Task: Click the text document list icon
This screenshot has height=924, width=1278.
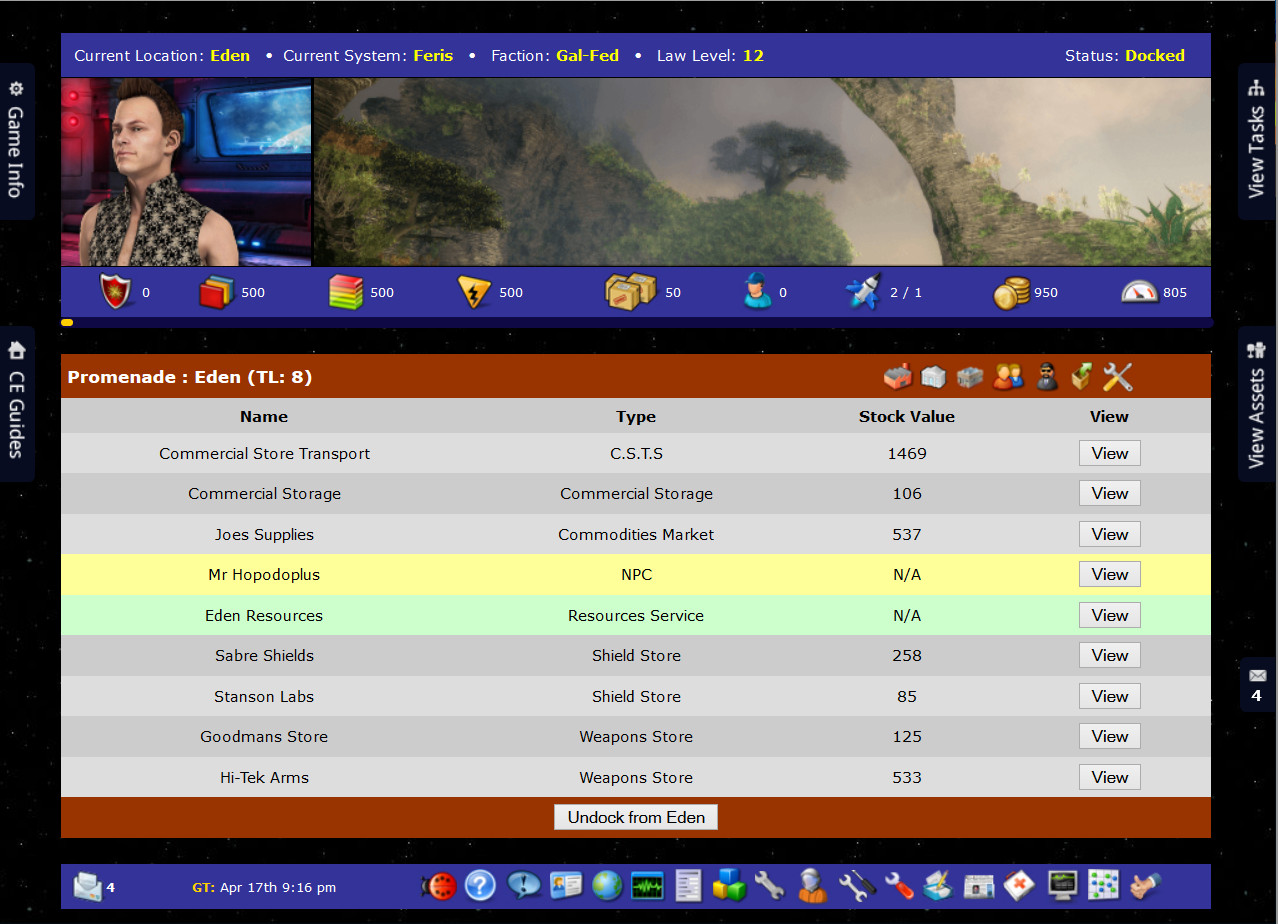Action: (x=688, y=885)
